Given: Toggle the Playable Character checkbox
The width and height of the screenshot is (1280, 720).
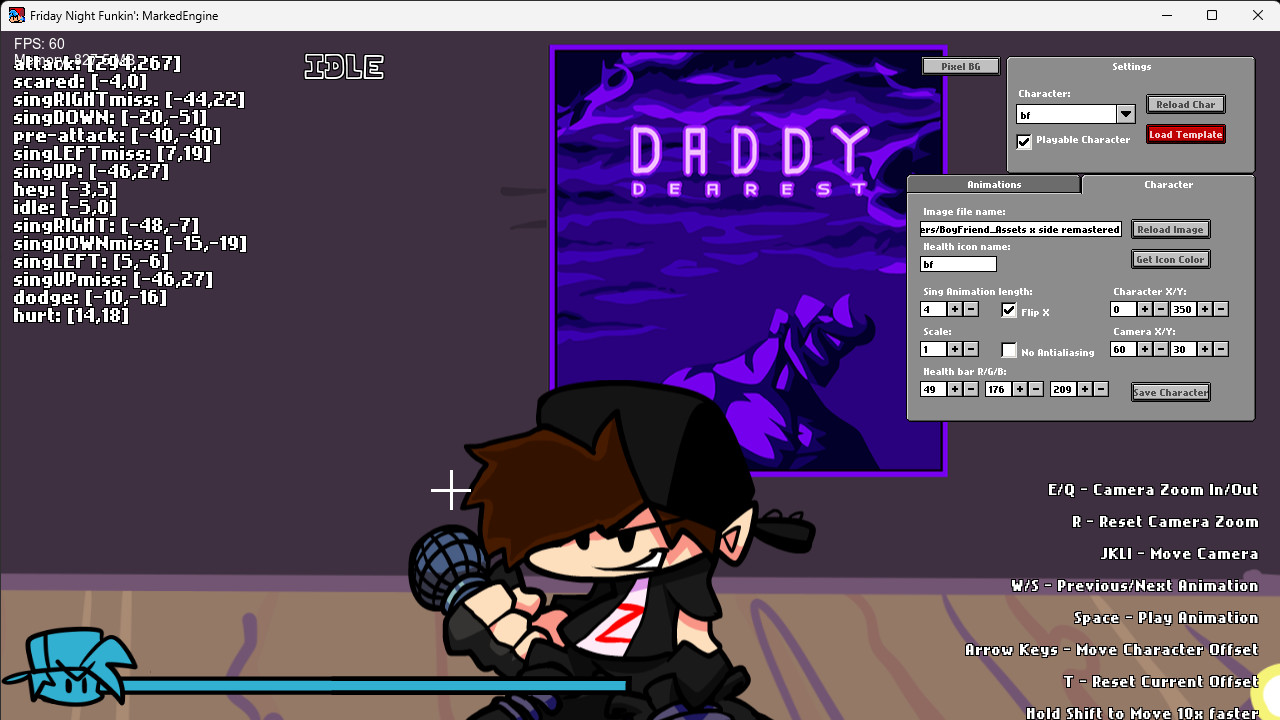Looking at the screenshot, I should point(1024,142).
